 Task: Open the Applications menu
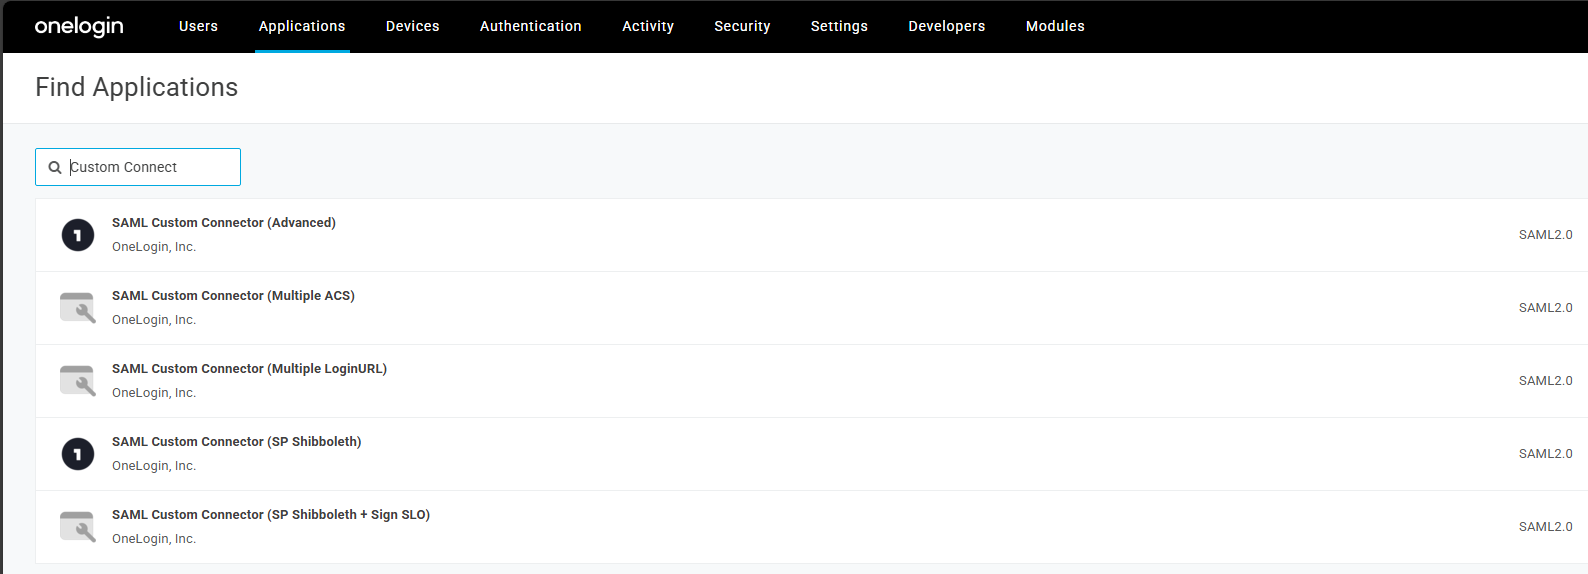tap(302, 26)
